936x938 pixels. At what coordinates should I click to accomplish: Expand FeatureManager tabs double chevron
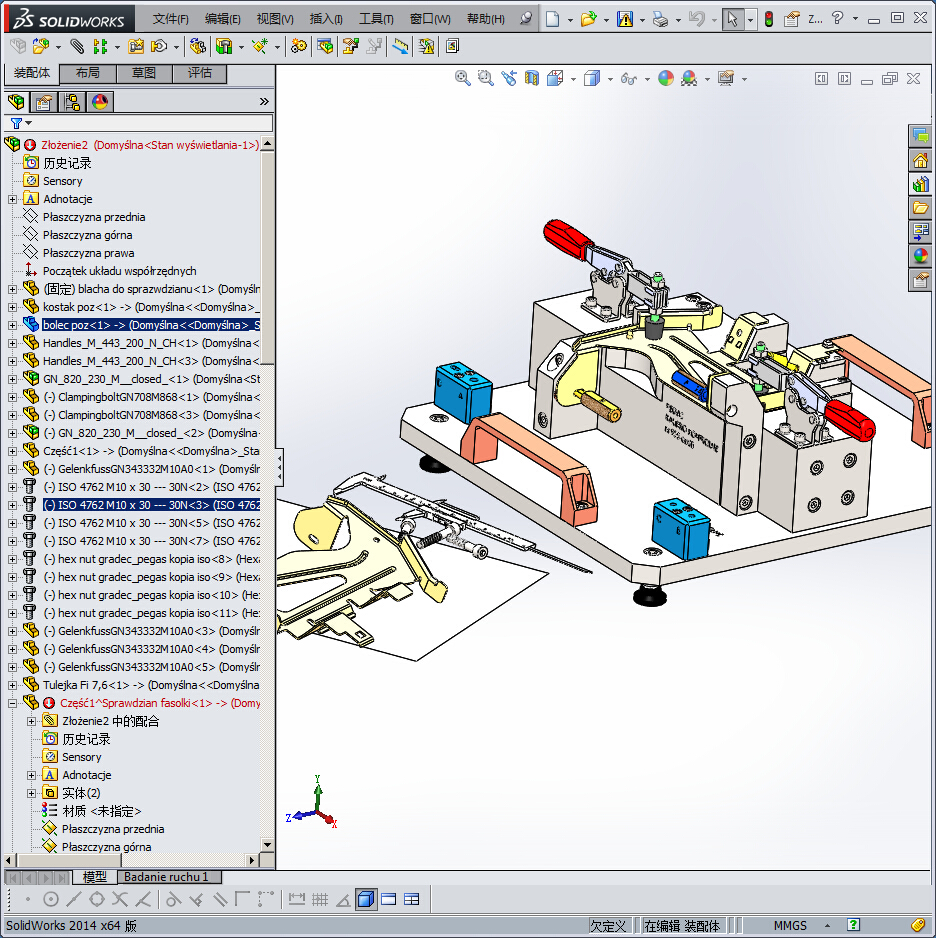[264, 102]
